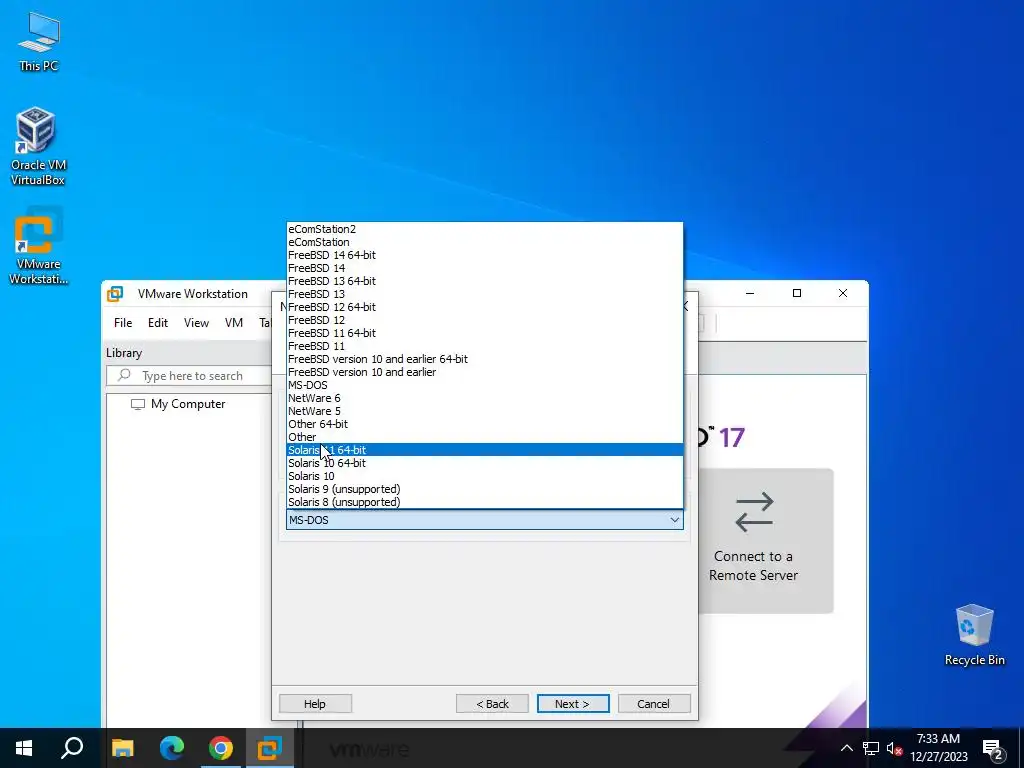Choose FreeBSD 13 option
The image size is (1024, 768).
coord(485,295)
